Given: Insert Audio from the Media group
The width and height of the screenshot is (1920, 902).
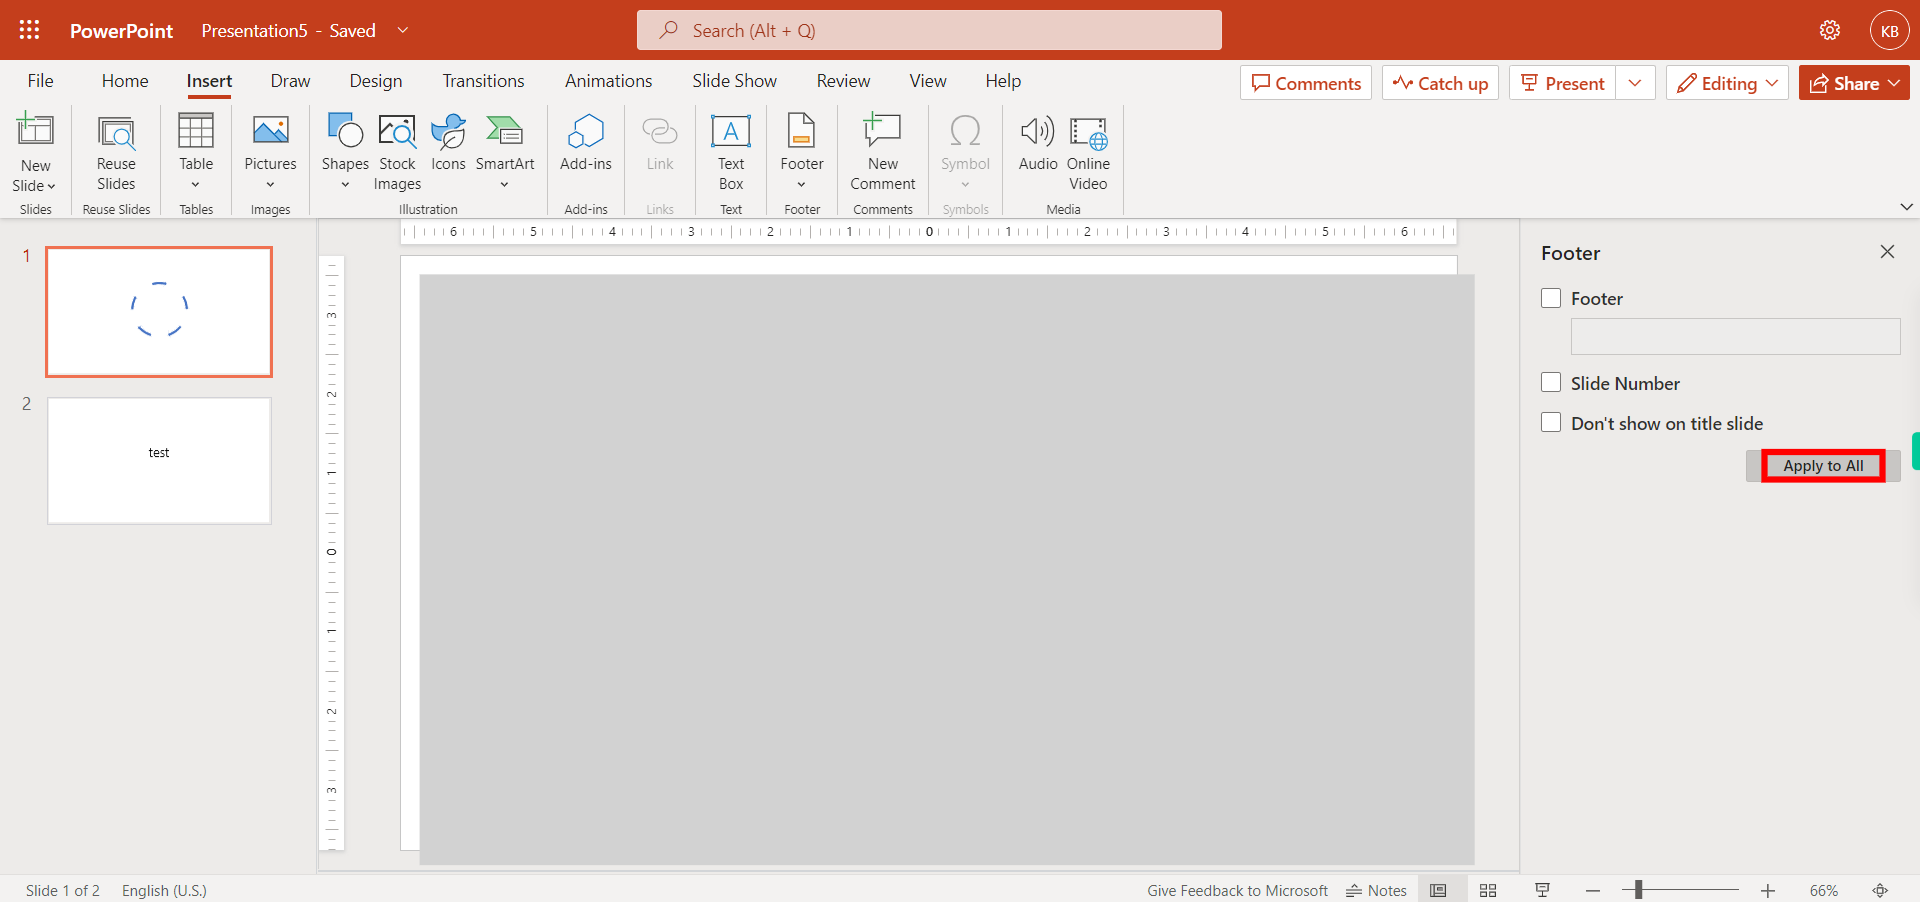Looking at the screenshot, I should point(1038,143).
